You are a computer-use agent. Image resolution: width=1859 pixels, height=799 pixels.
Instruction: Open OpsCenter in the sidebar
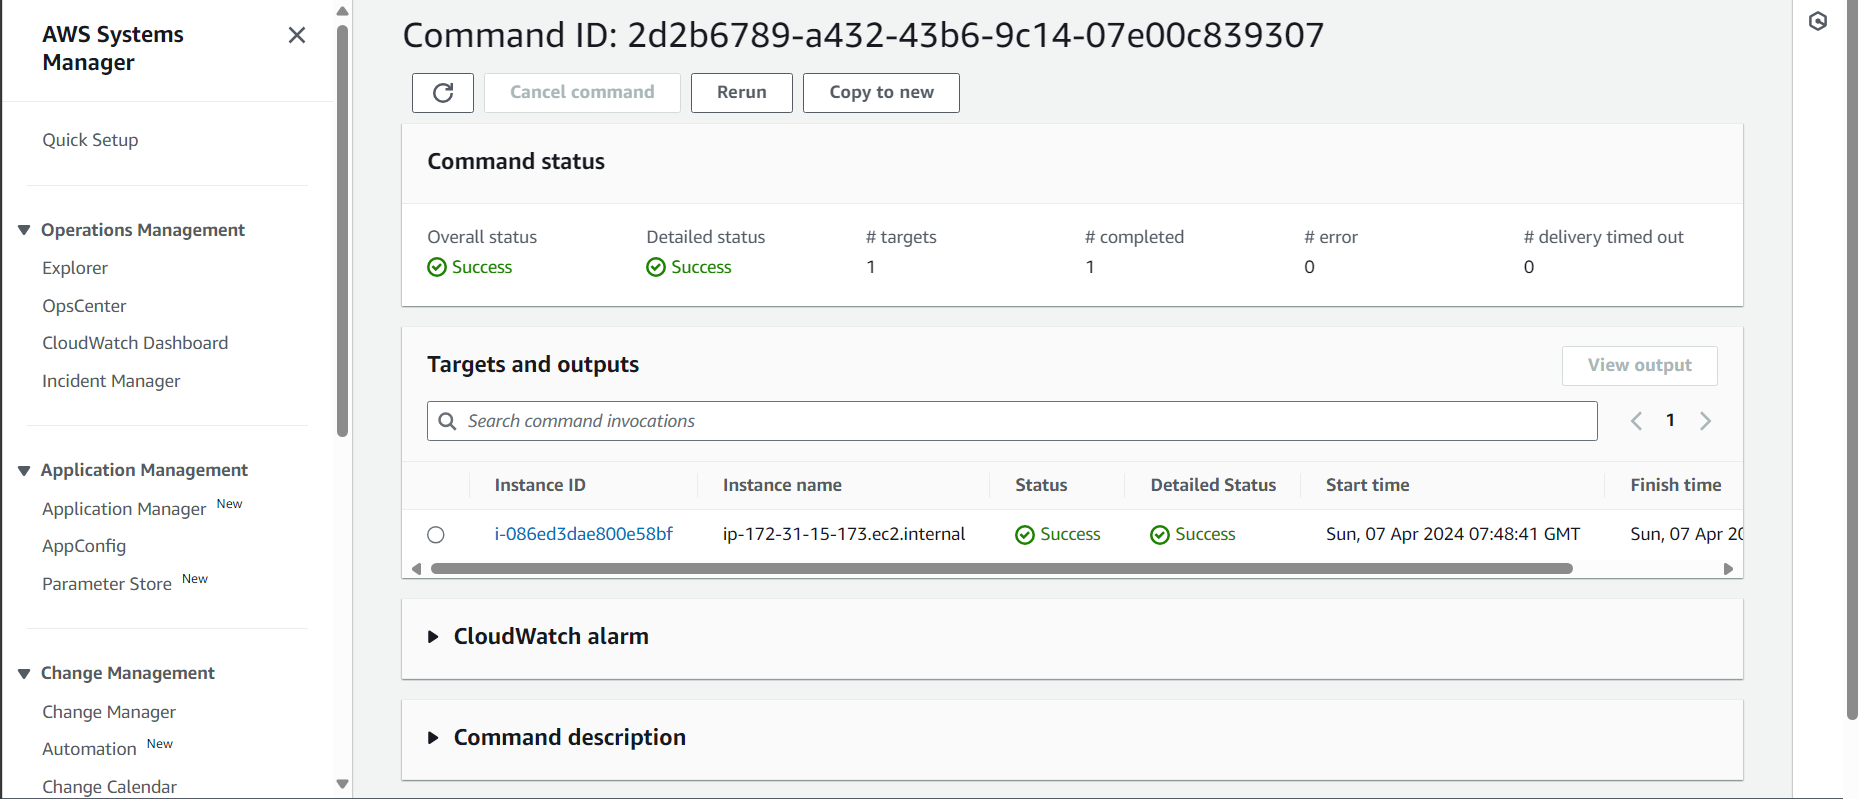pyautogui.click(x=84, y=306)
